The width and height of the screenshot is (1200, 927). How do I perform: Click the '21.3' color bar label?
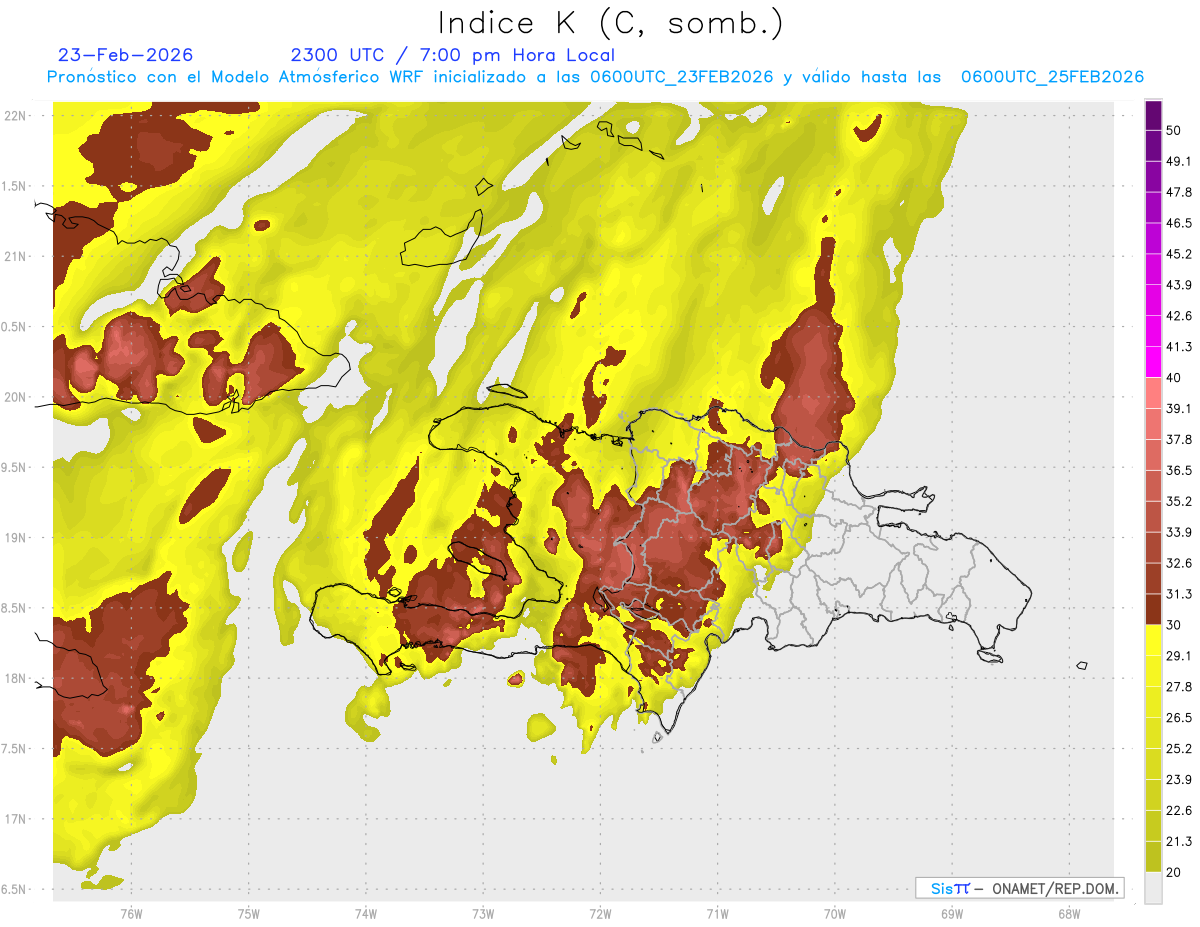[1179, 842]
